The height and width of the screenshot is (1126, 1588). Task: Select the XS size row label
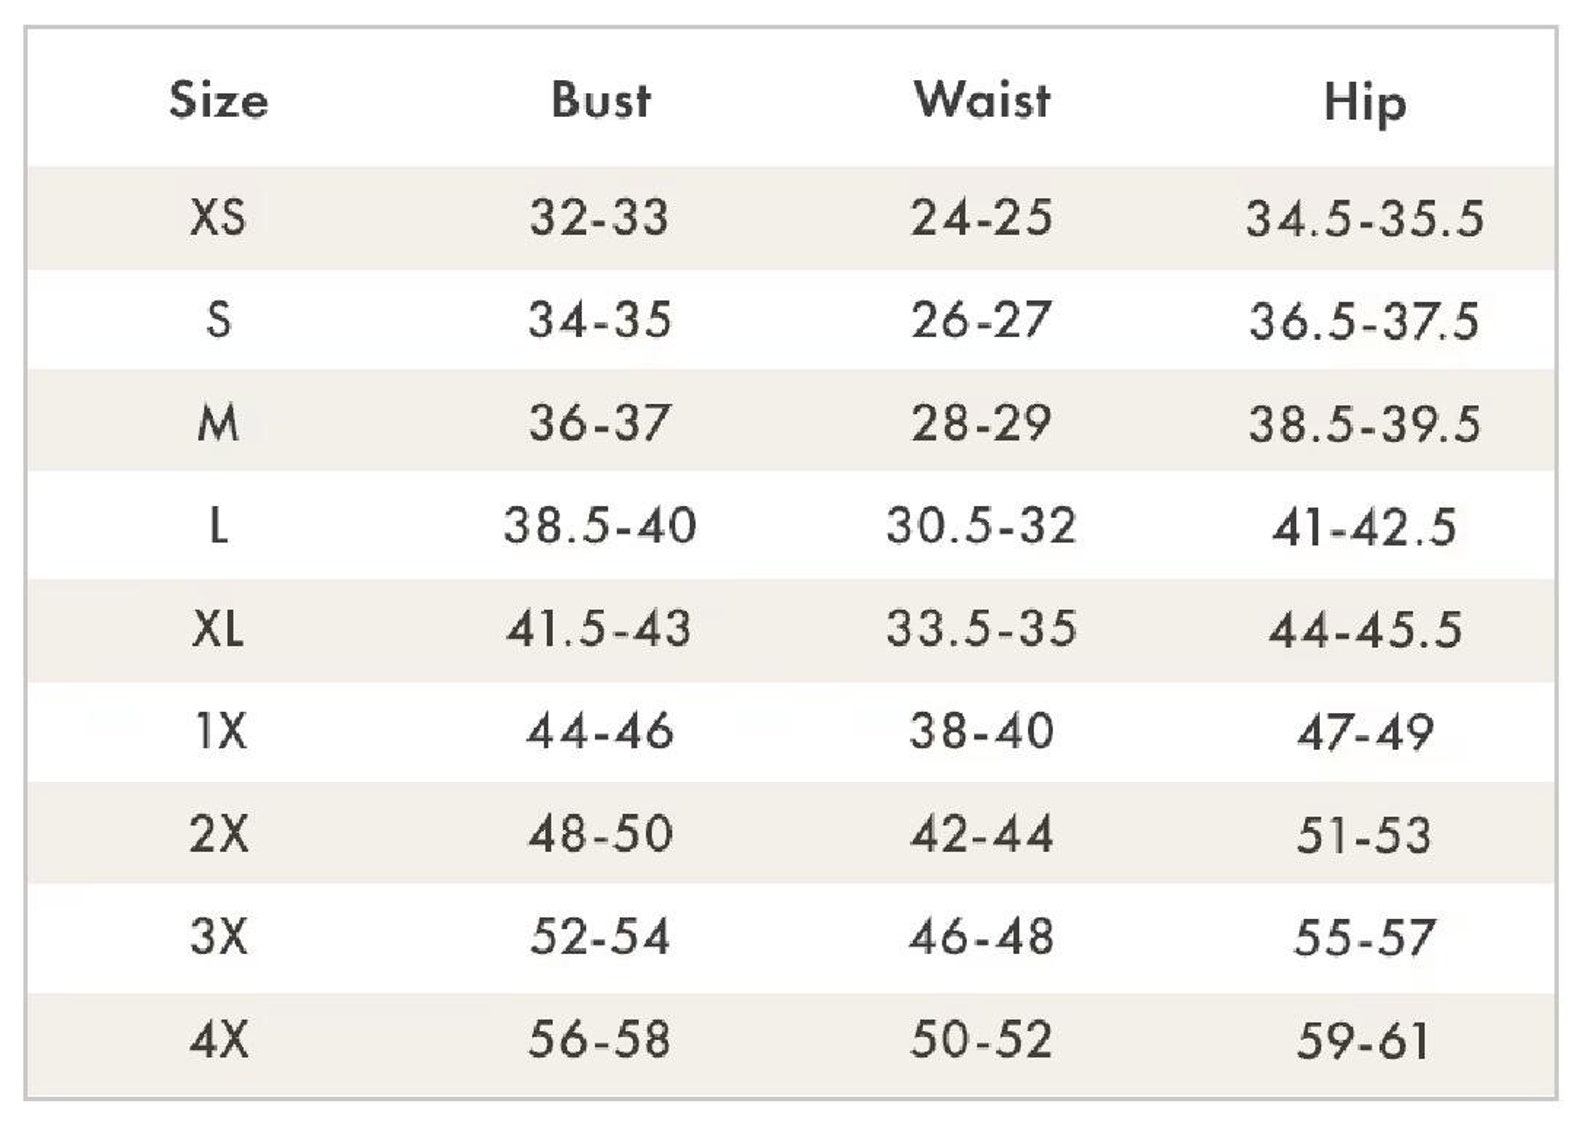pos(218,217)
